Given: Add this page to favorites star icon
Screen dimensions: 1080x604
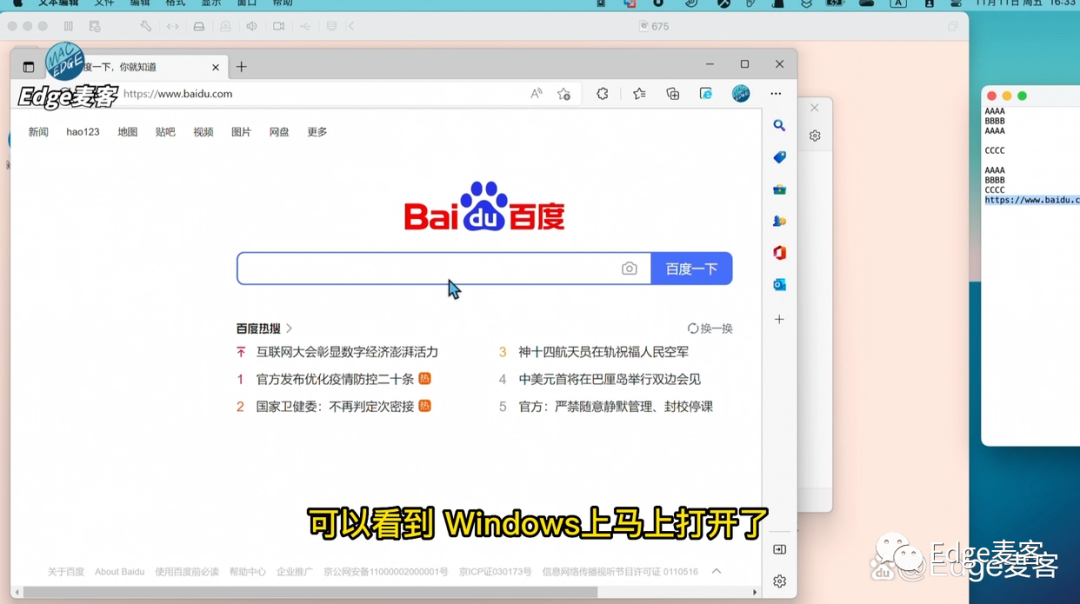Looking at the screenshot, I should coord(564,94).
